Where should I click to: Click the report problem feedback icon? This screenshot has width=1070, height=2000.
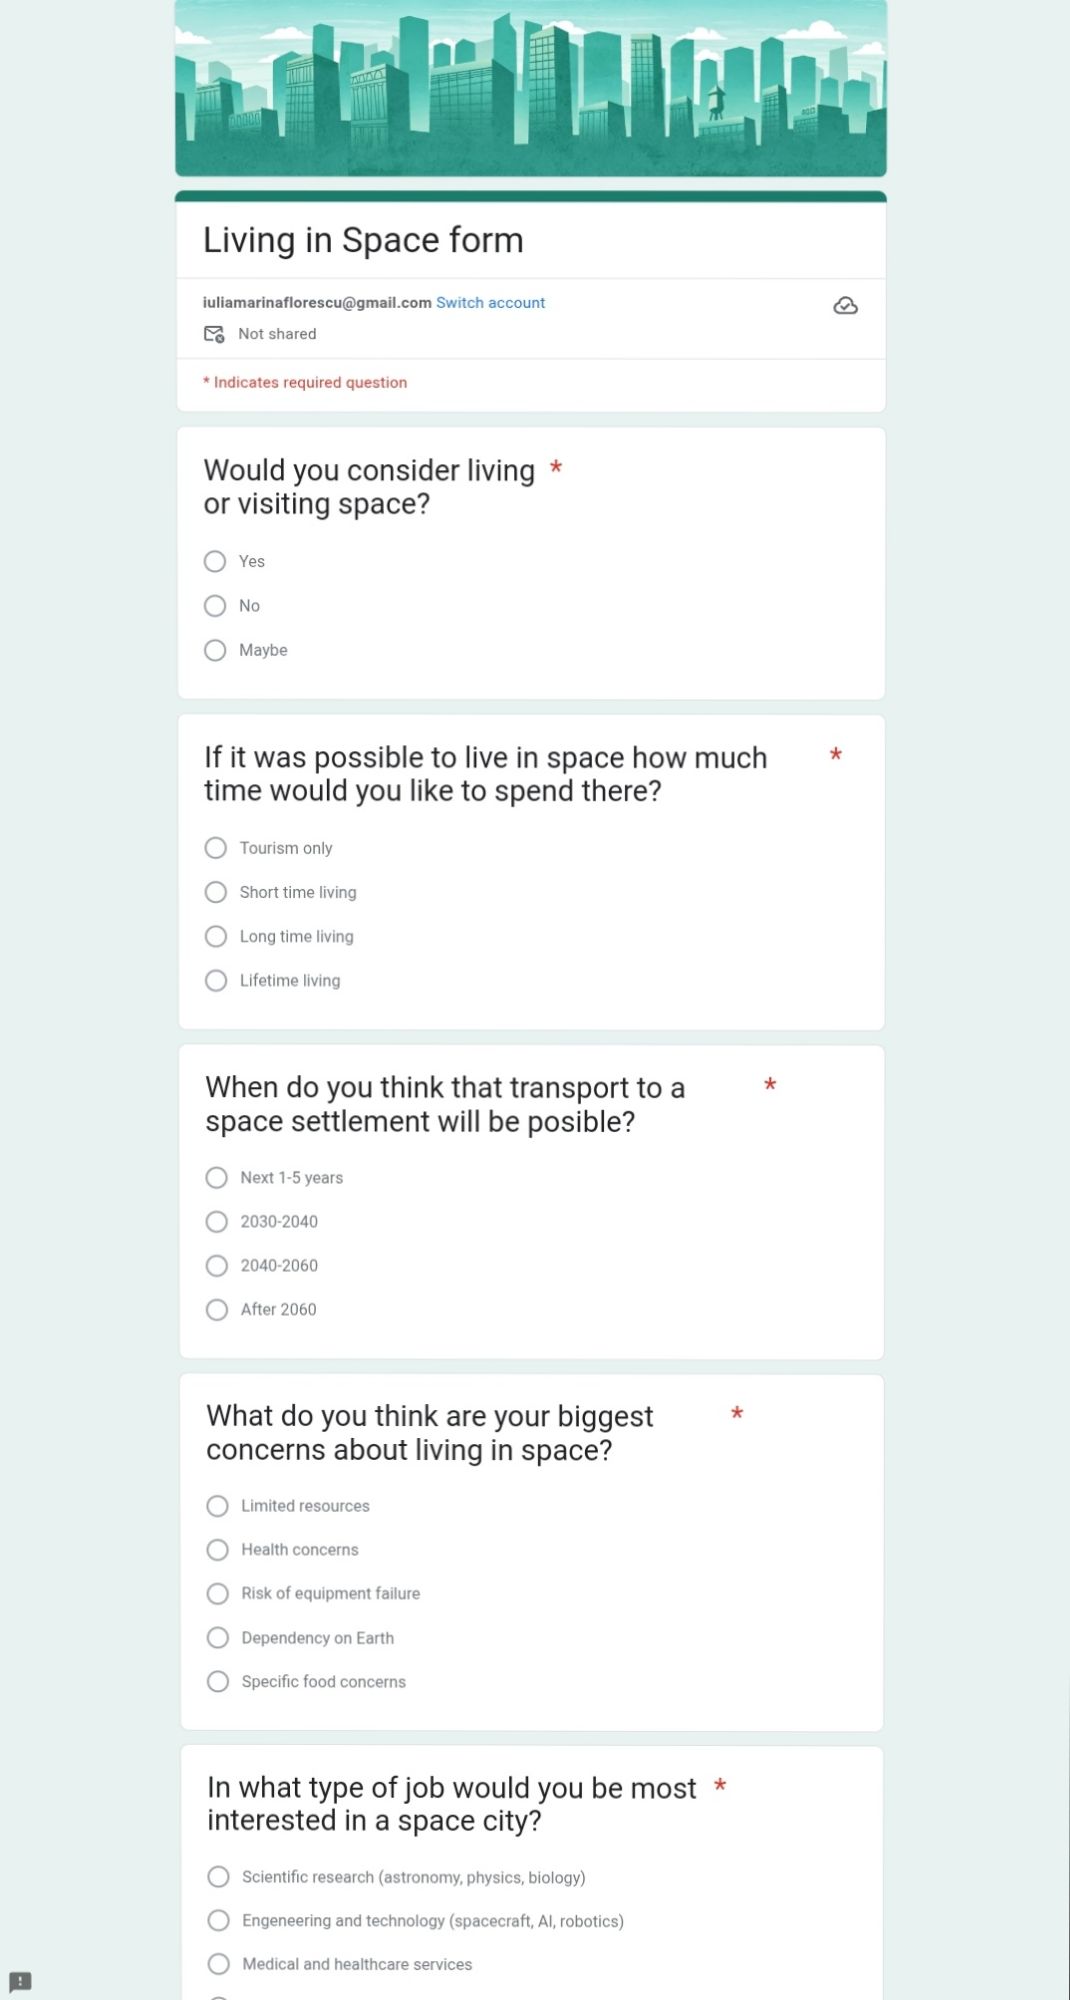tap(20, 1981)
